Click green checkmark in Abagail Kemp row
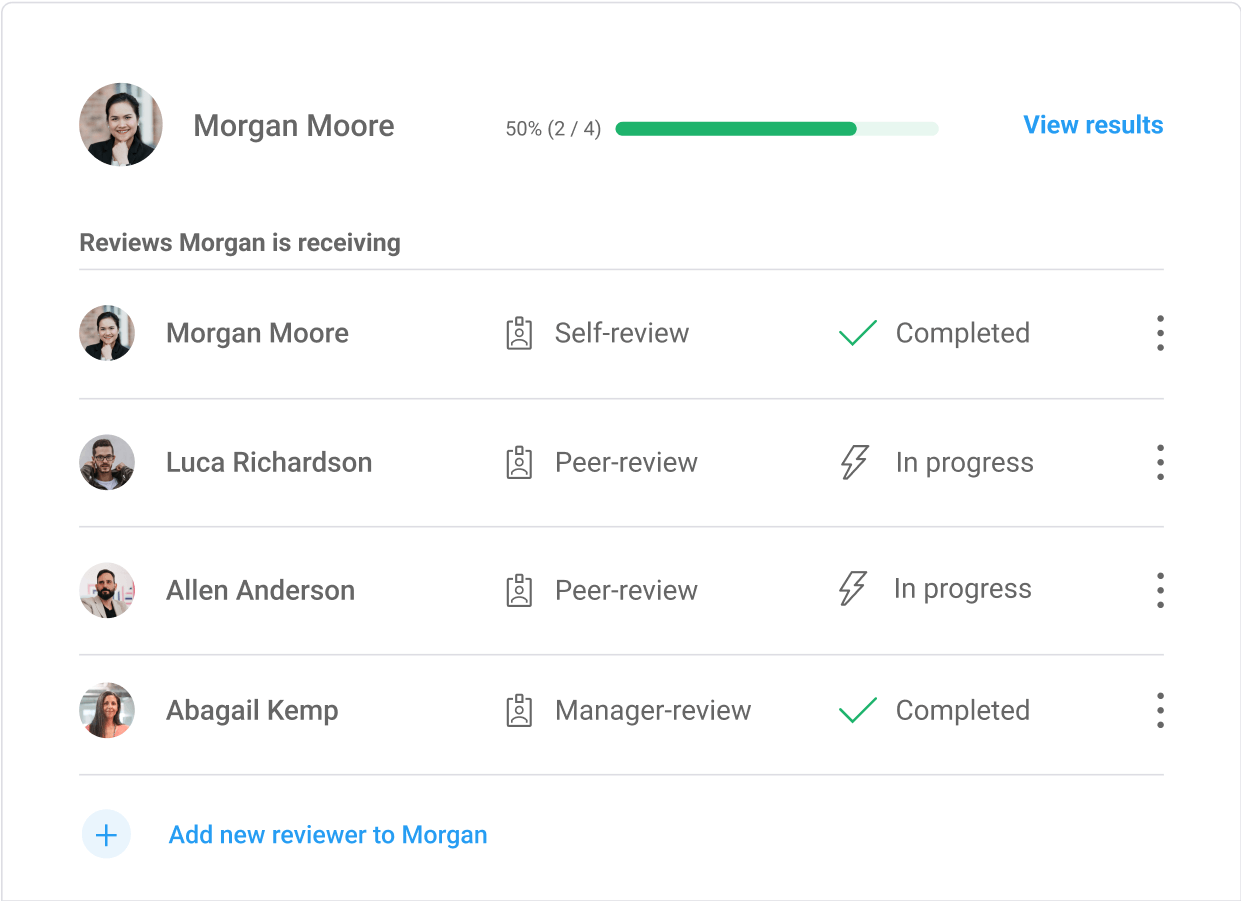Image resolution: width=1241 pixels, height=901 pixels. [x=857, y=710]
